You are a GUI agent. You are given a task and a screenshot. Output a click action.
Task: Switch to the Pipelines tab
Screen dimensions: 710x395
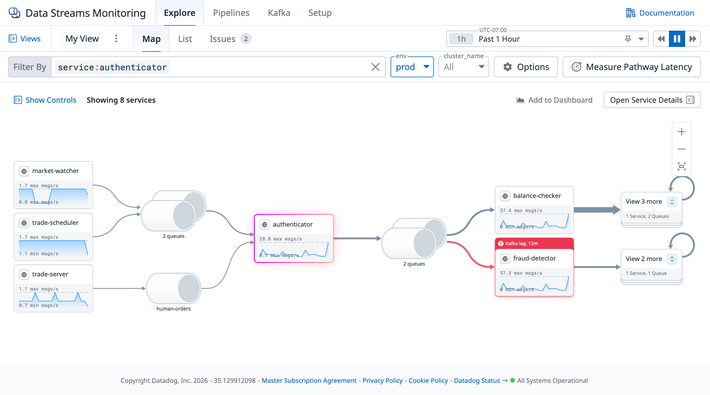tap(231, 13)
